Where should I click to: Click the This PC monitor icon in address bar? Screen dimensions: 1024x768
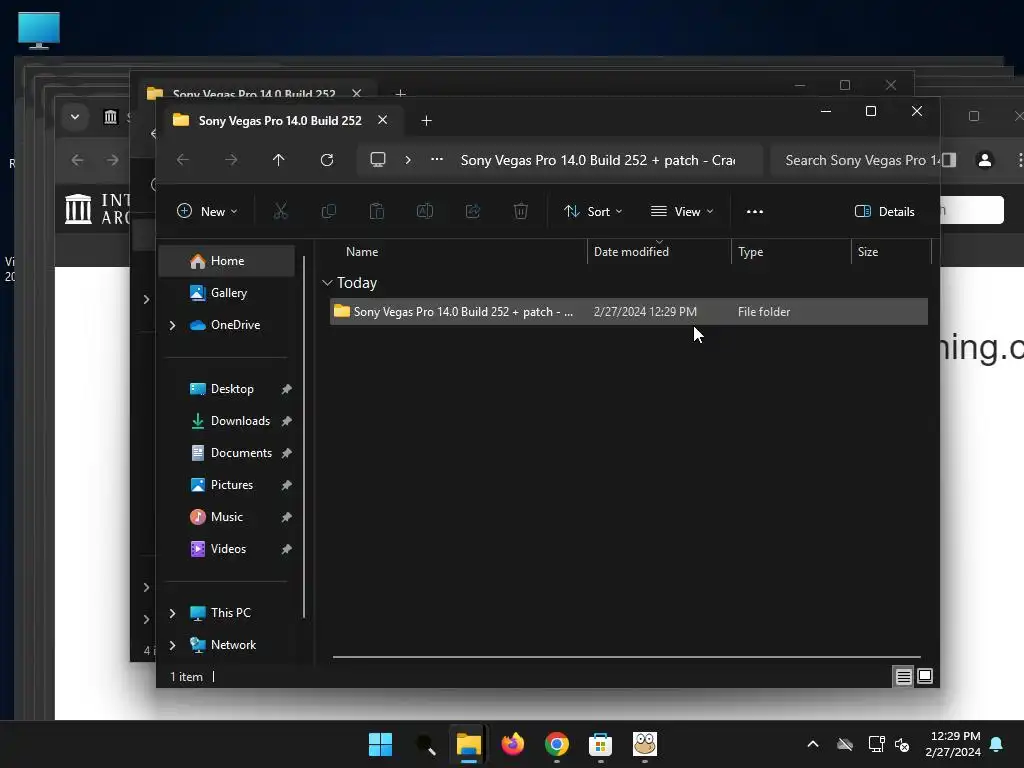pos(377,160)
